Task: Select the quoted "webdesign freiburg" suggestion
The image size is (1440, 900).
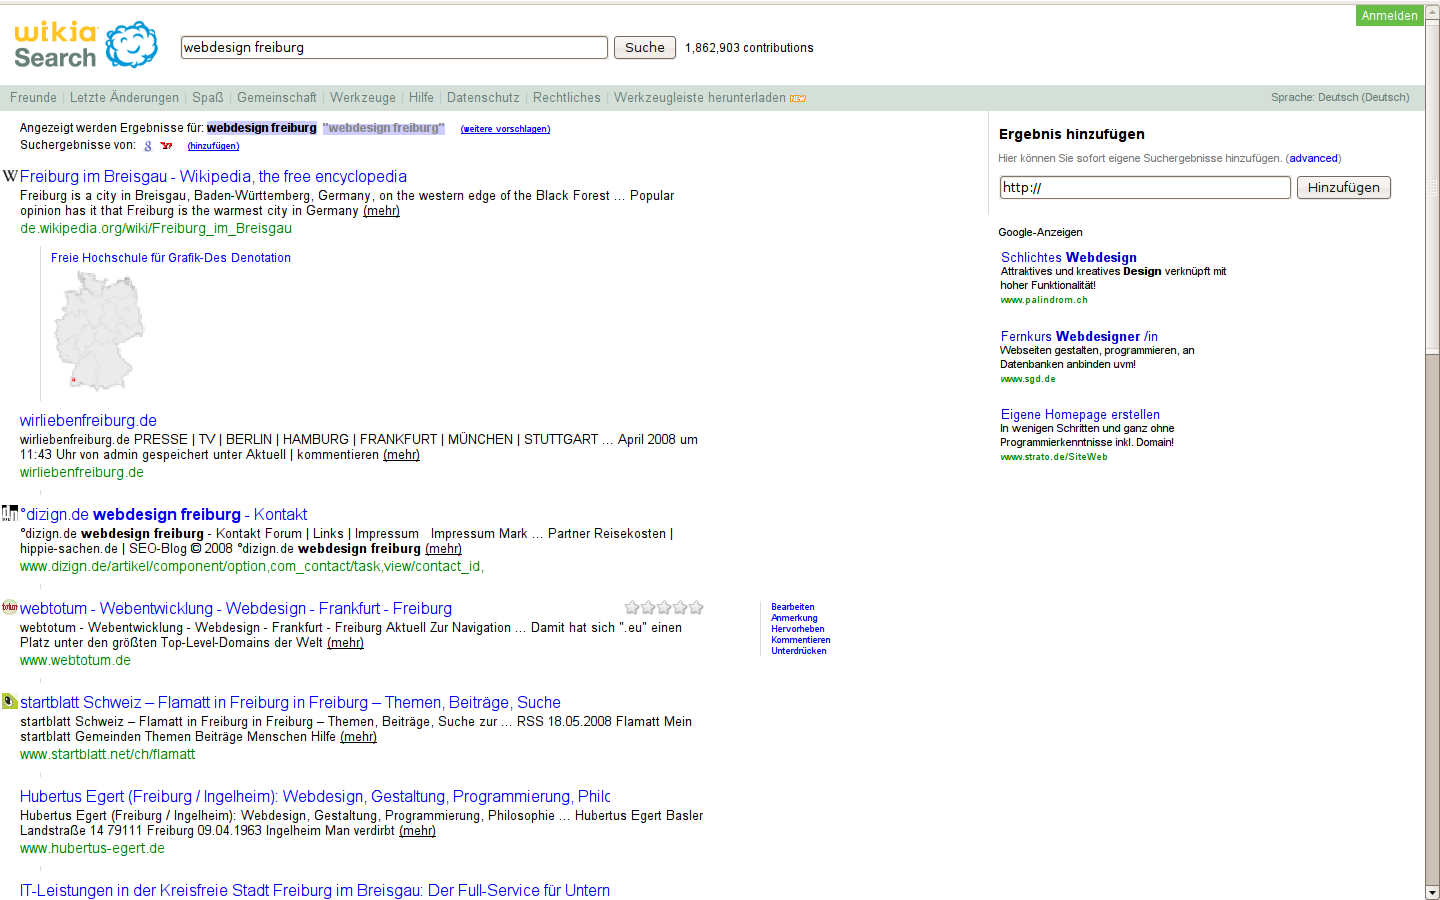Action: [x=383, y=128]
